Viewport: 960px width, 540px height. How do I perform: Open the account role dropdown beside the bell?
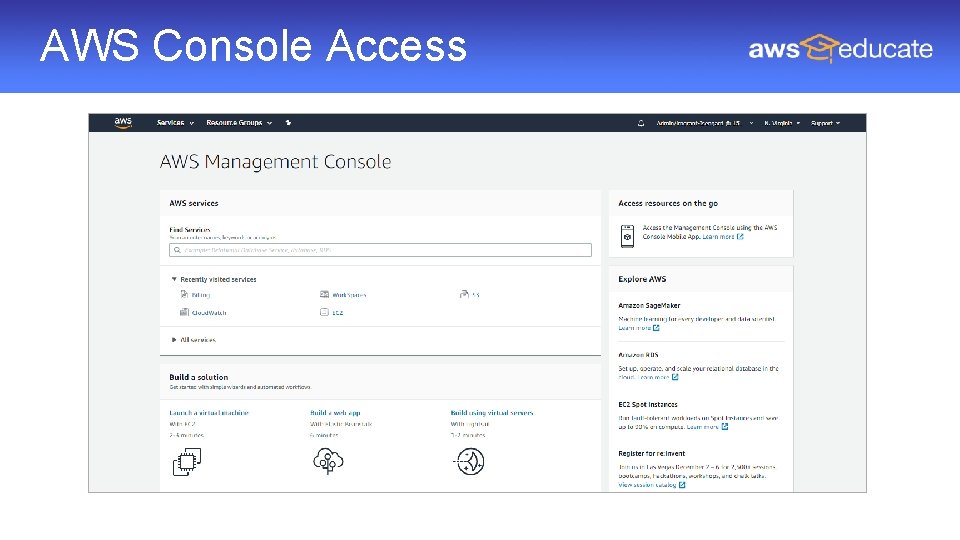tap(705, 123)
